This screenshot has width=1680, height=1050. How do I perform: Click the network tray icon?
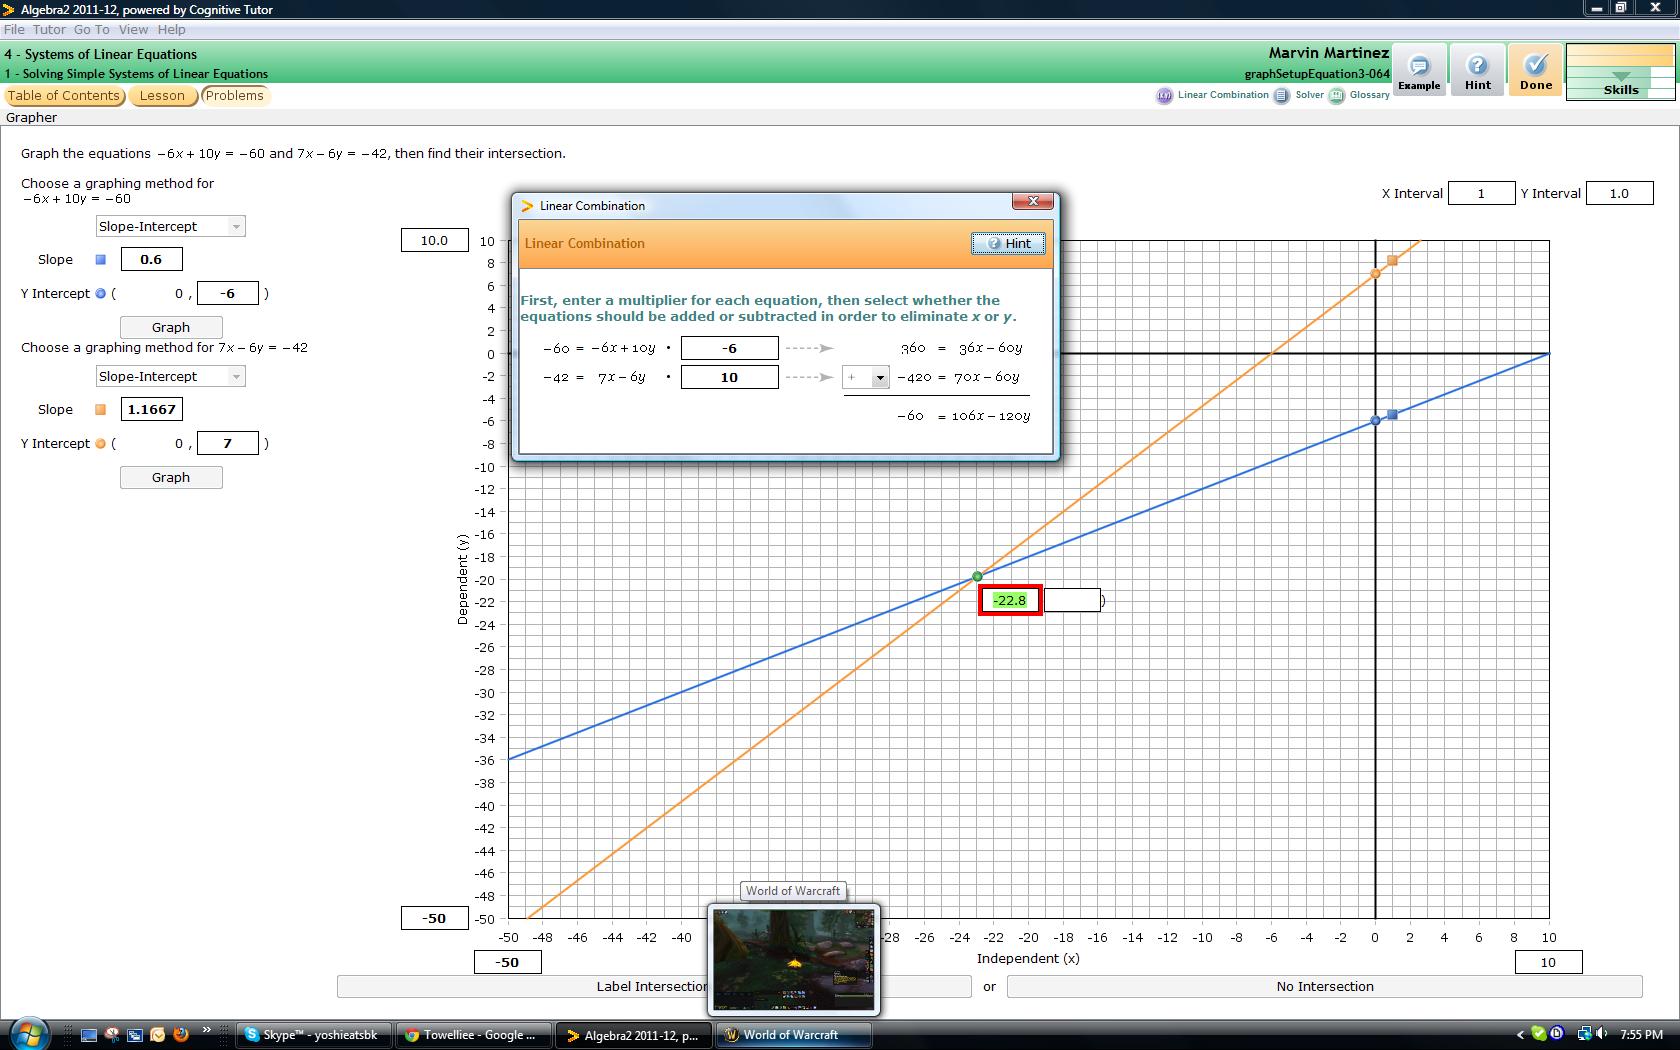tap(1584, 1034)
